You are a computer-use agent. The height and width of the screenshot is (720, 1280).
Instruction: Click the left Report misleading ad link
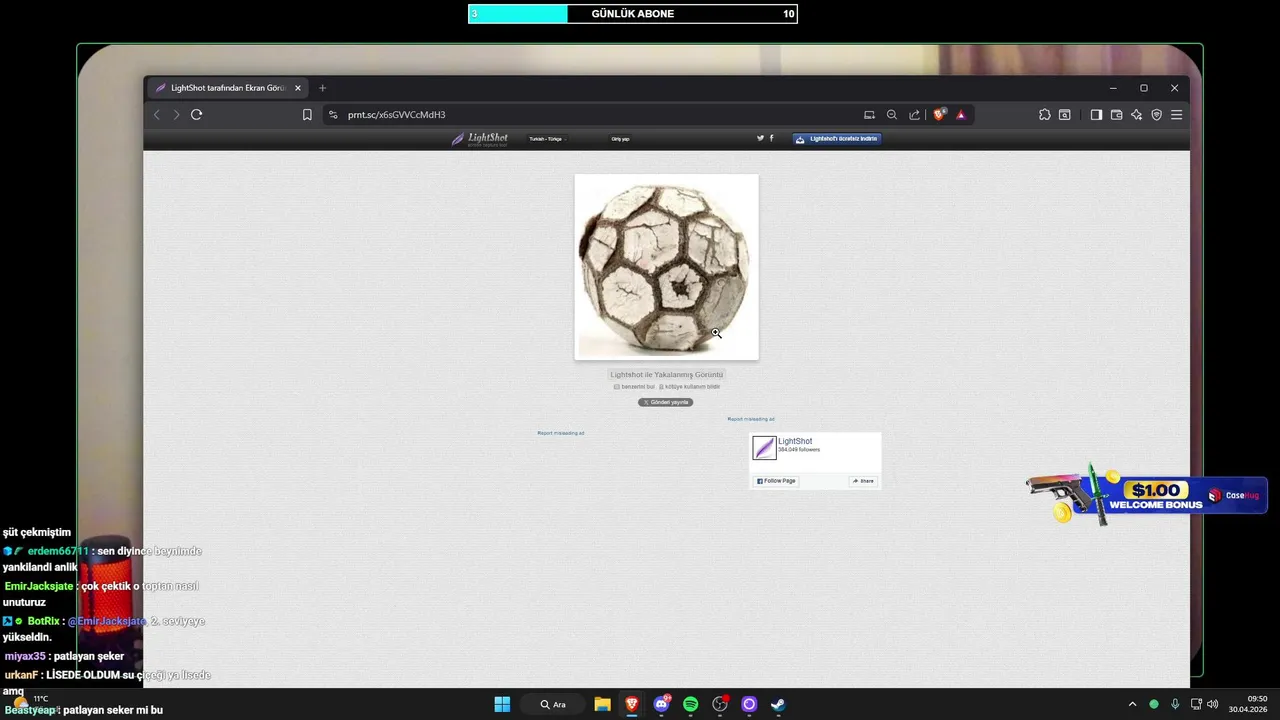(x=561, y=433)
